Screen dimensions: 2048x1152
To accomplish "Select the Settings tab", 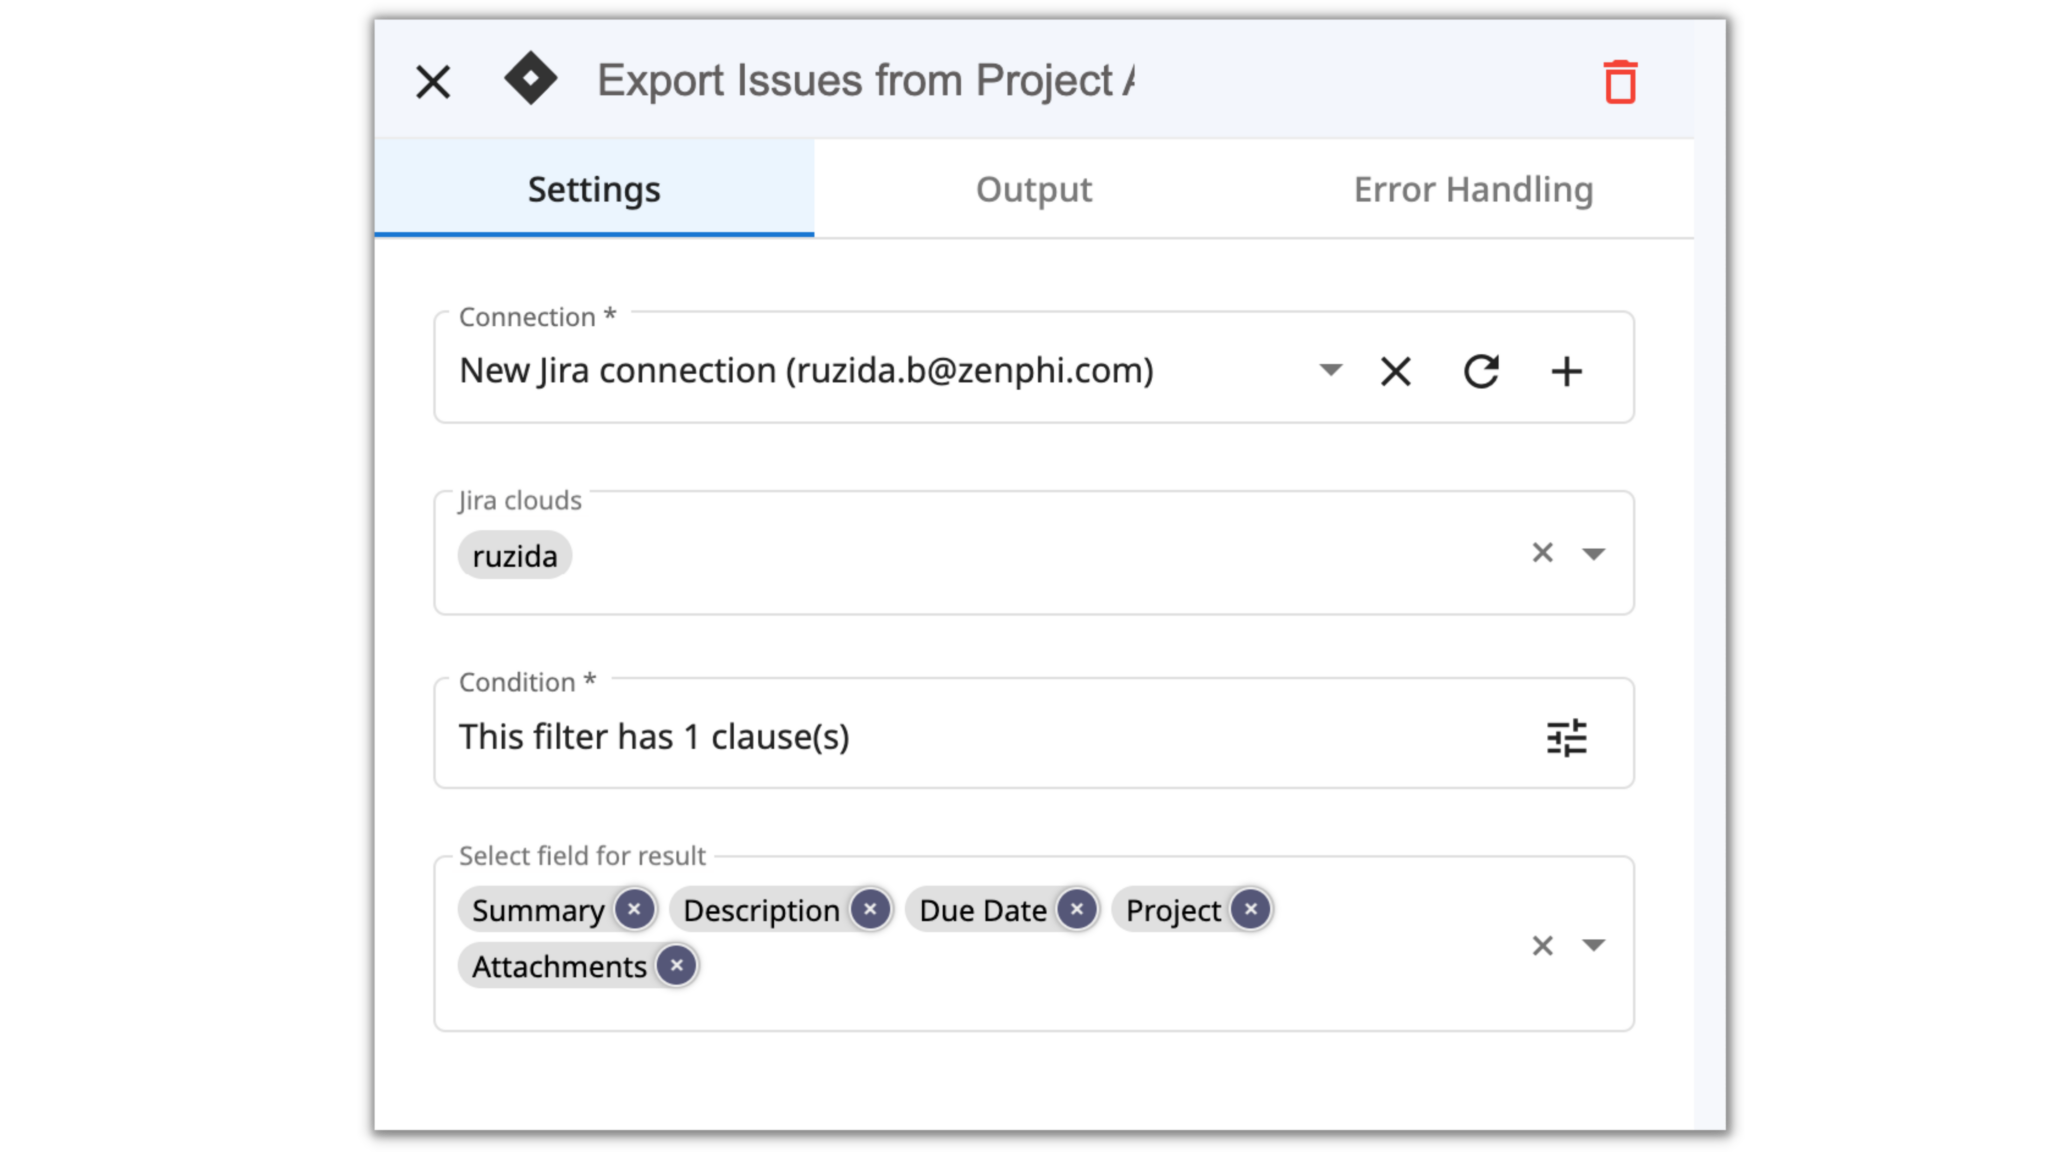I will 593,189.
